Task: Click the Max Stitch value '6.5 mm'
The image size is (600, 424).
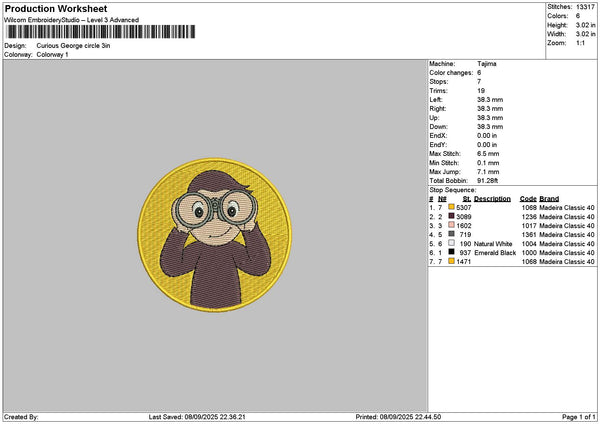Action: pyautogui.click(x=488, y=154)
